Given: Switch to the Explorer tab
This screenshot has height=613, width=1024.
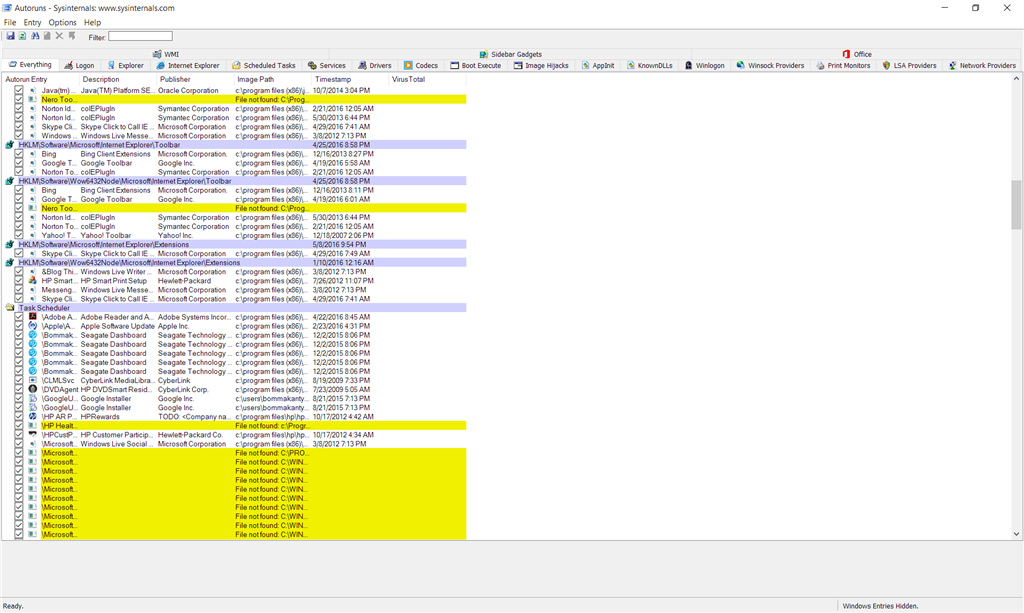Looking at the screenshot, I should (125, 65).
